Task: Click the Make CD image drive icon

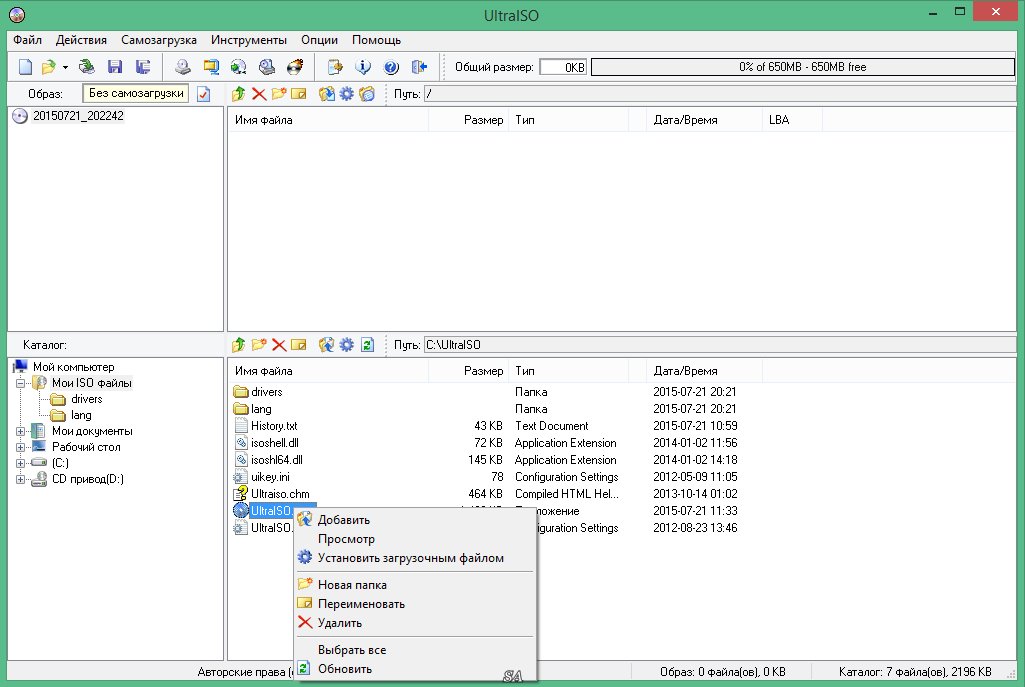Action: point(182,67)
